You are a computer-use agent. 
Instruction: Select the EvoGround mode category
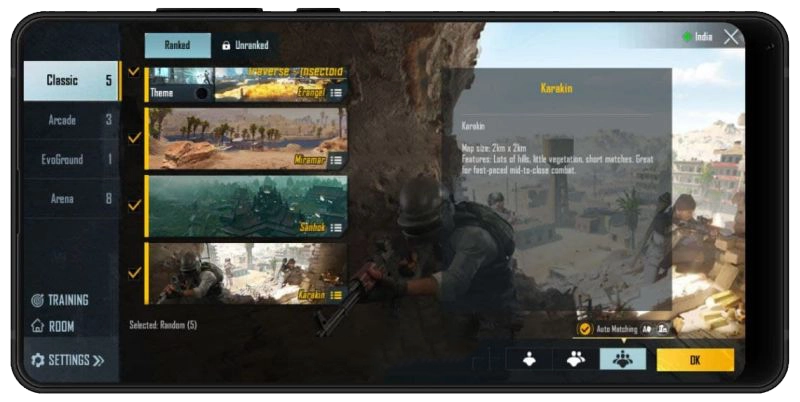click(71, 159)
